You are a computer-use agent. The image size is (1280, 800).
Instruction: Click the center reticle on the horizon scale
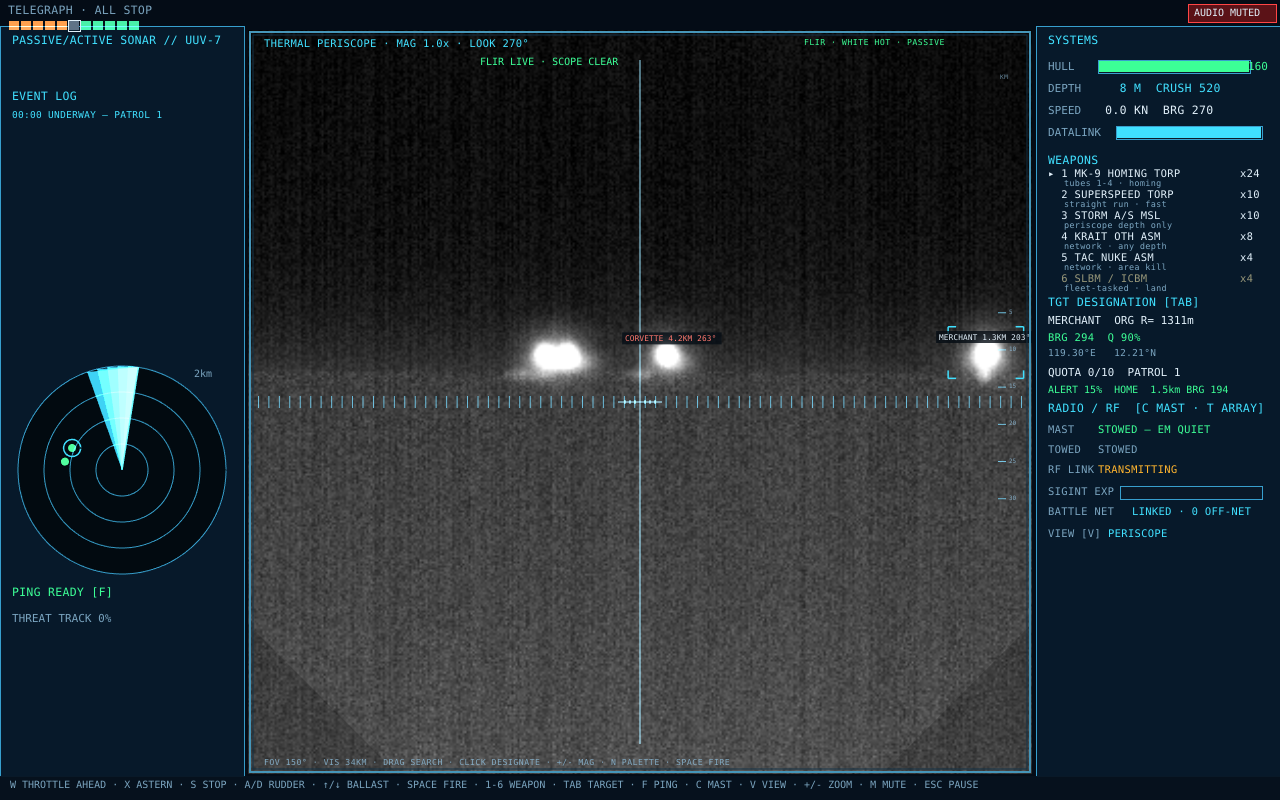(x=640, y=402)
